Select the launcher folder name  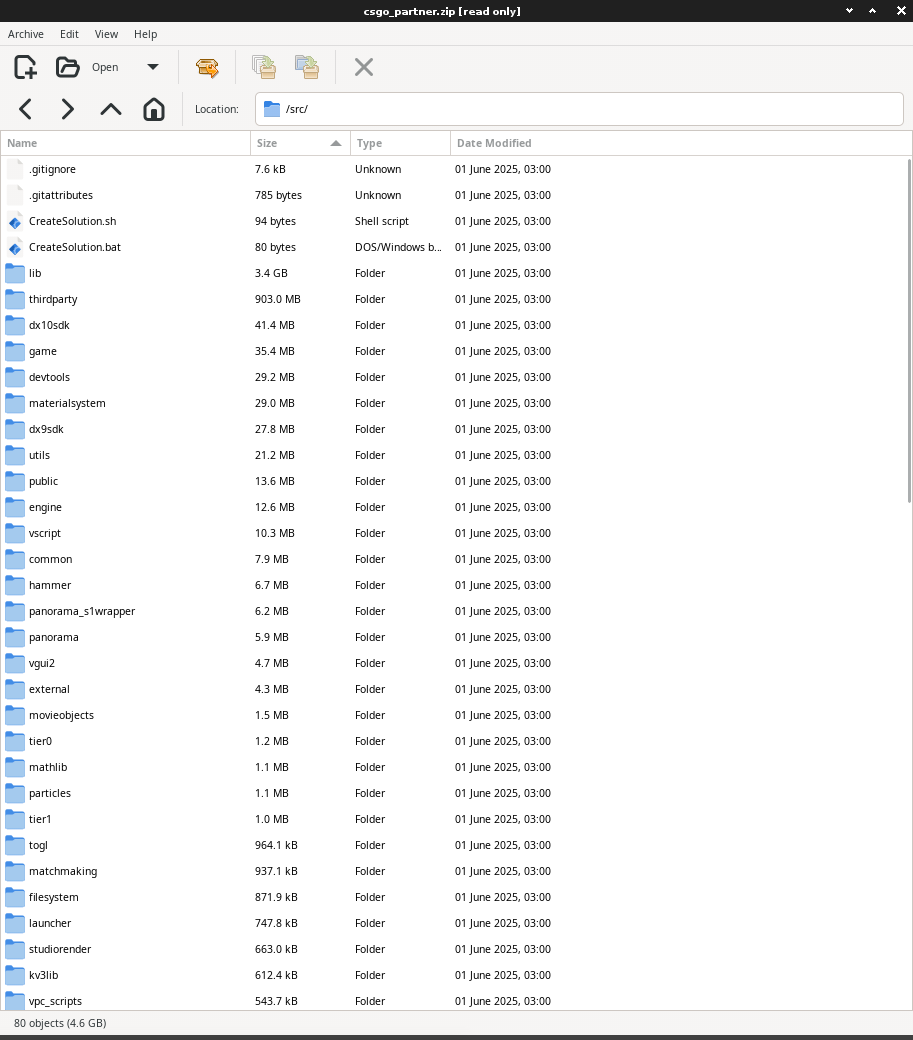(x=50, y=923)
